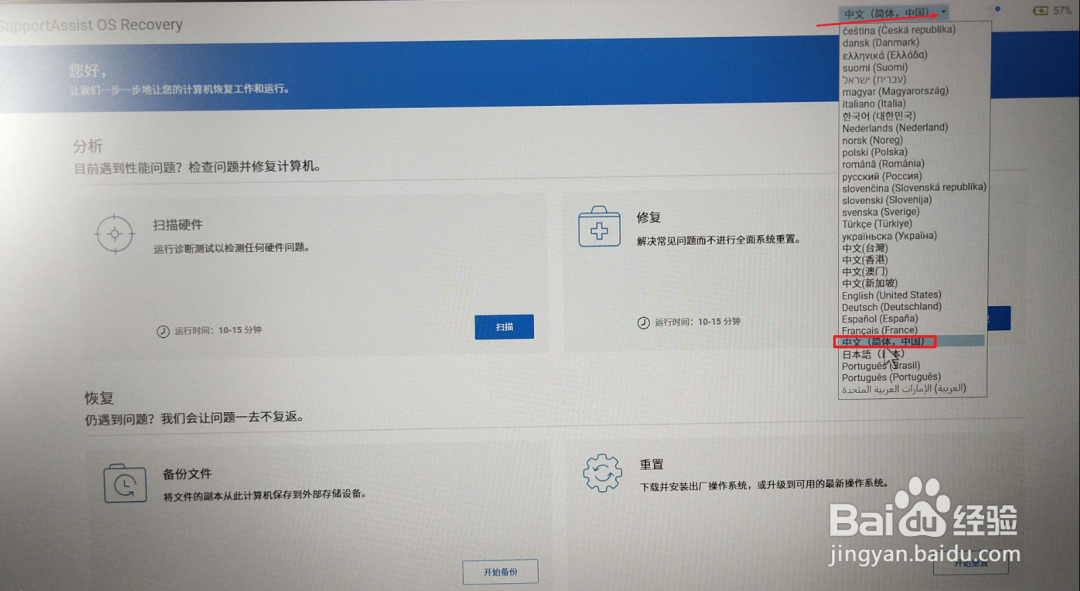The height and width of the screenshot is (591, 1080).
Task: Pick slovenski (Slovenija) language
Action: [x=886, y=200]
